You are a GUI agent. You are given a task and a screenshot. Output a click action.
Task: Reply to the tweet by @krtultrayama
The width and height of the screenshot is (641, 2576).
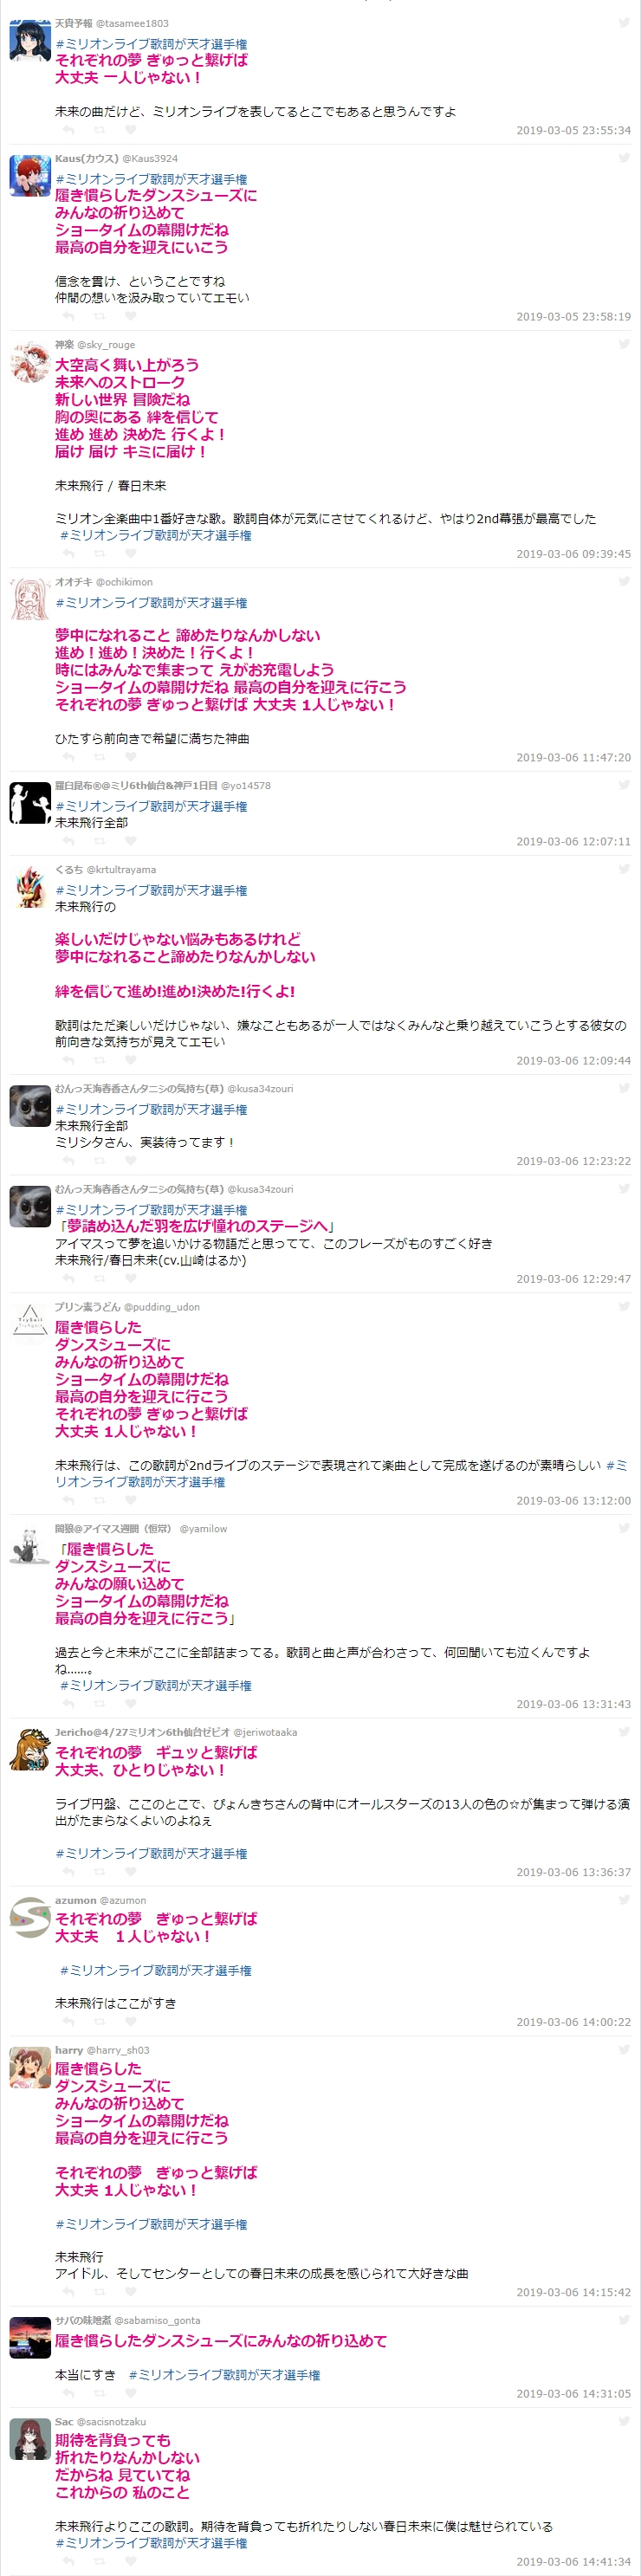(x=68, y=1060)
